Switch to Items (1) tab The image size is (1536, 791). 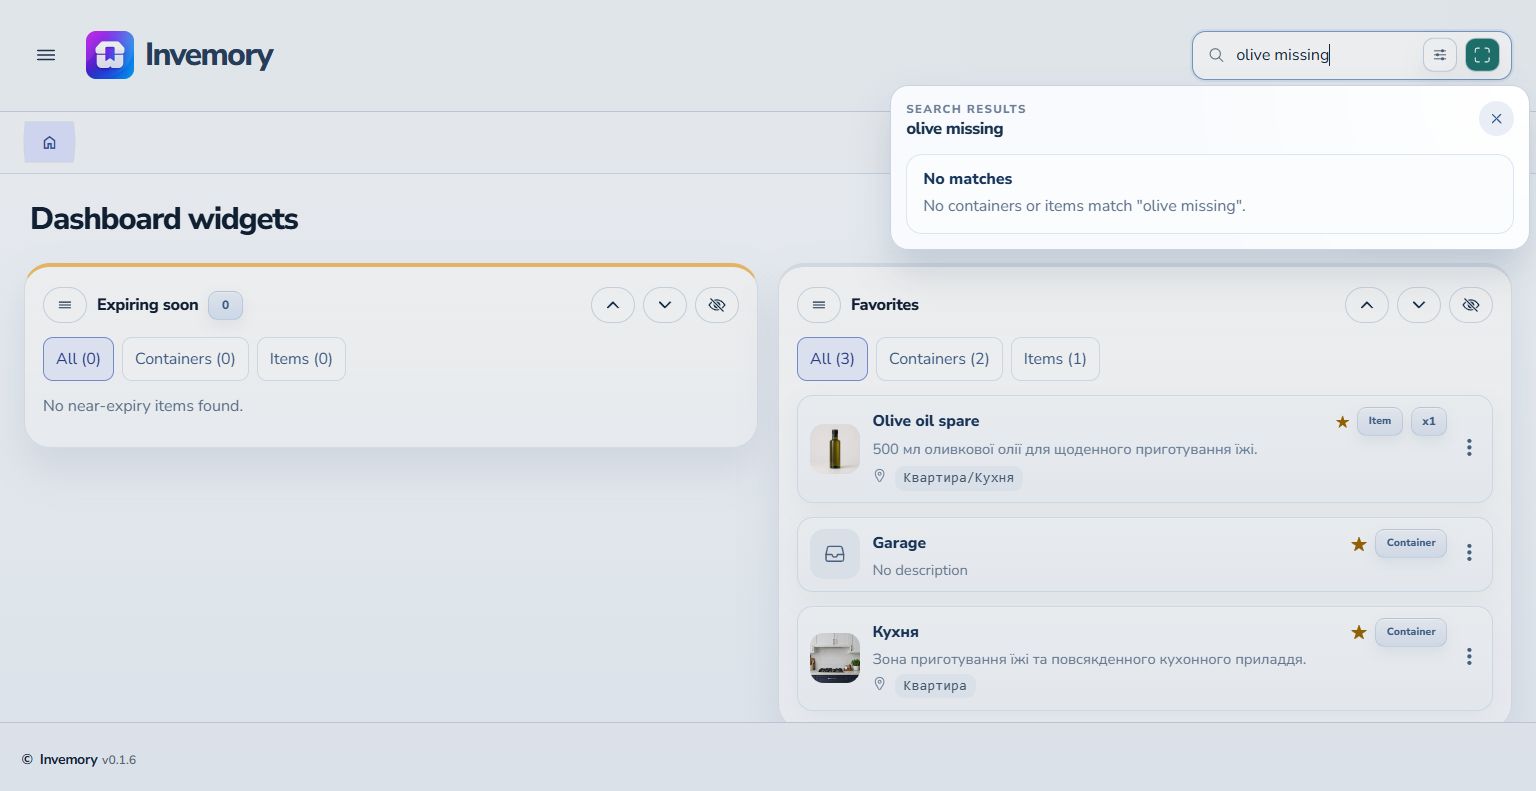[1055, 359]
